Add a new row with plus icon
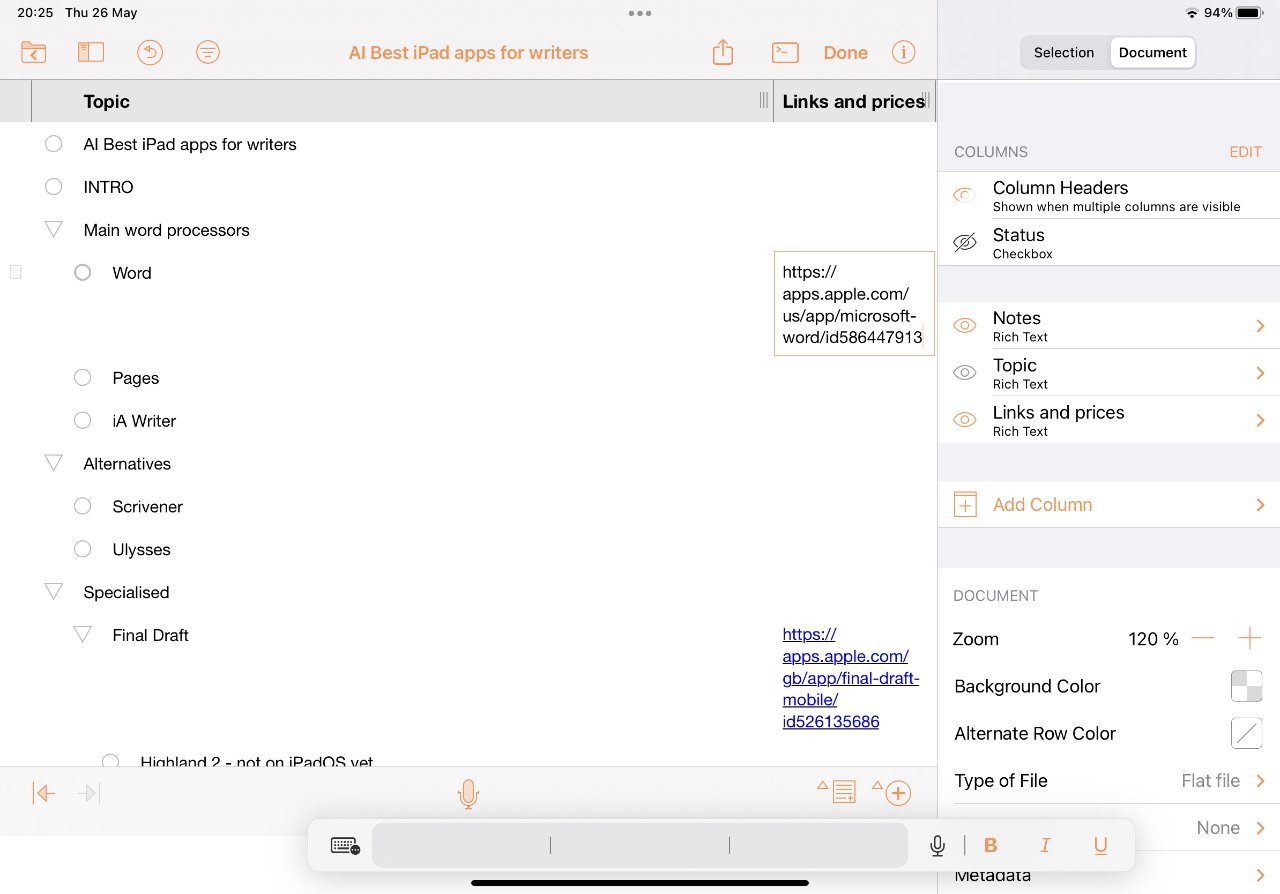 tap(897, 793)
